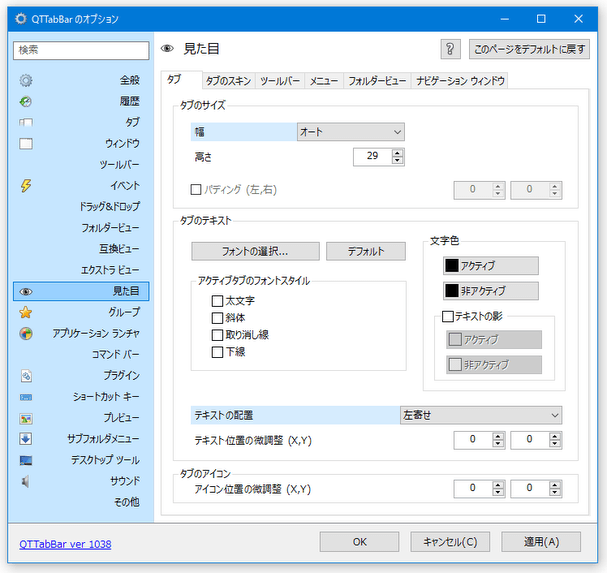Screen dimensions: 607x573
Task: Open the テキストの配置 左寄せ dropdown
Action: pos(481,415)
